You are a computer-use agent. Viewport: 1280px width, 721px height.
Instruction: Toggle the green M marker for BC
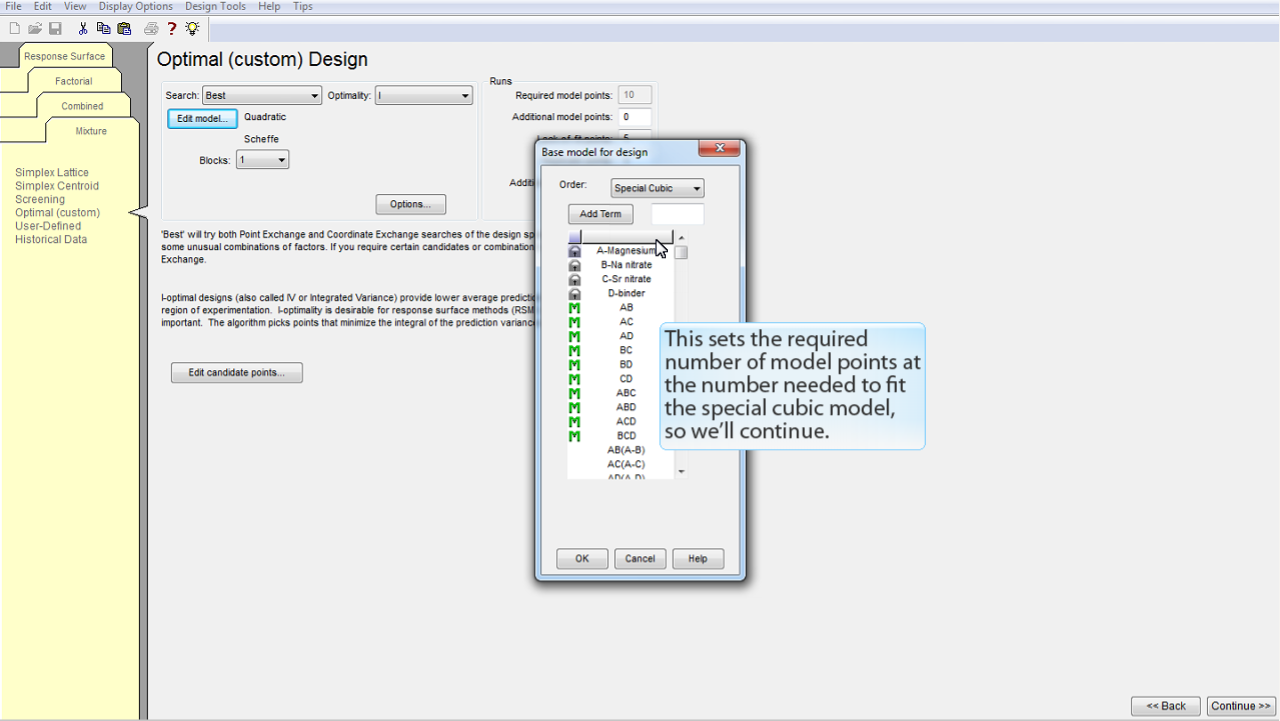[x=575, y=351]
